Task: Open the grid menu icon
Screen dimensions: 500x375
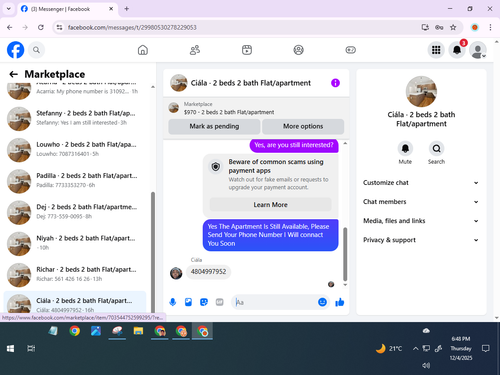Action: pos(436,50)
